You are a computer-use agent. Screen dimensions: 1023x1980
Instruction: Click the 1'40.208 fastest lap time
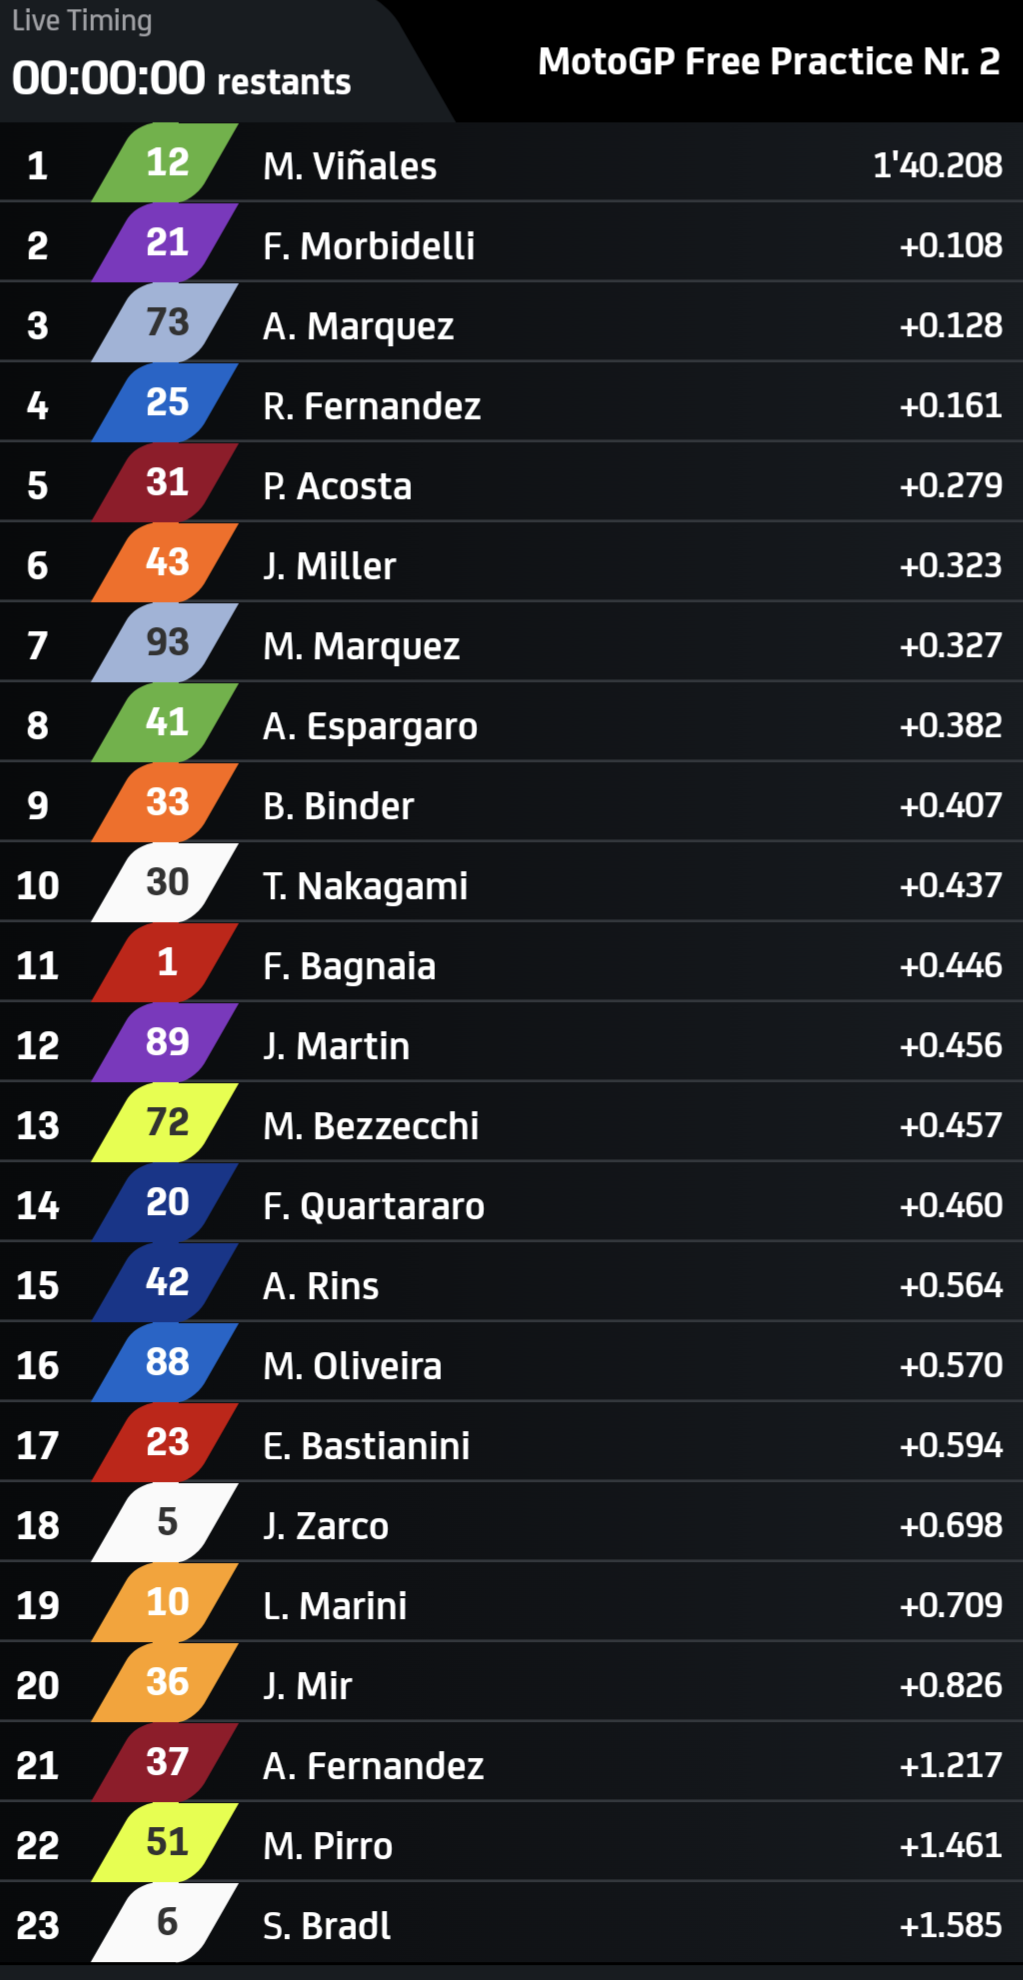938,165
